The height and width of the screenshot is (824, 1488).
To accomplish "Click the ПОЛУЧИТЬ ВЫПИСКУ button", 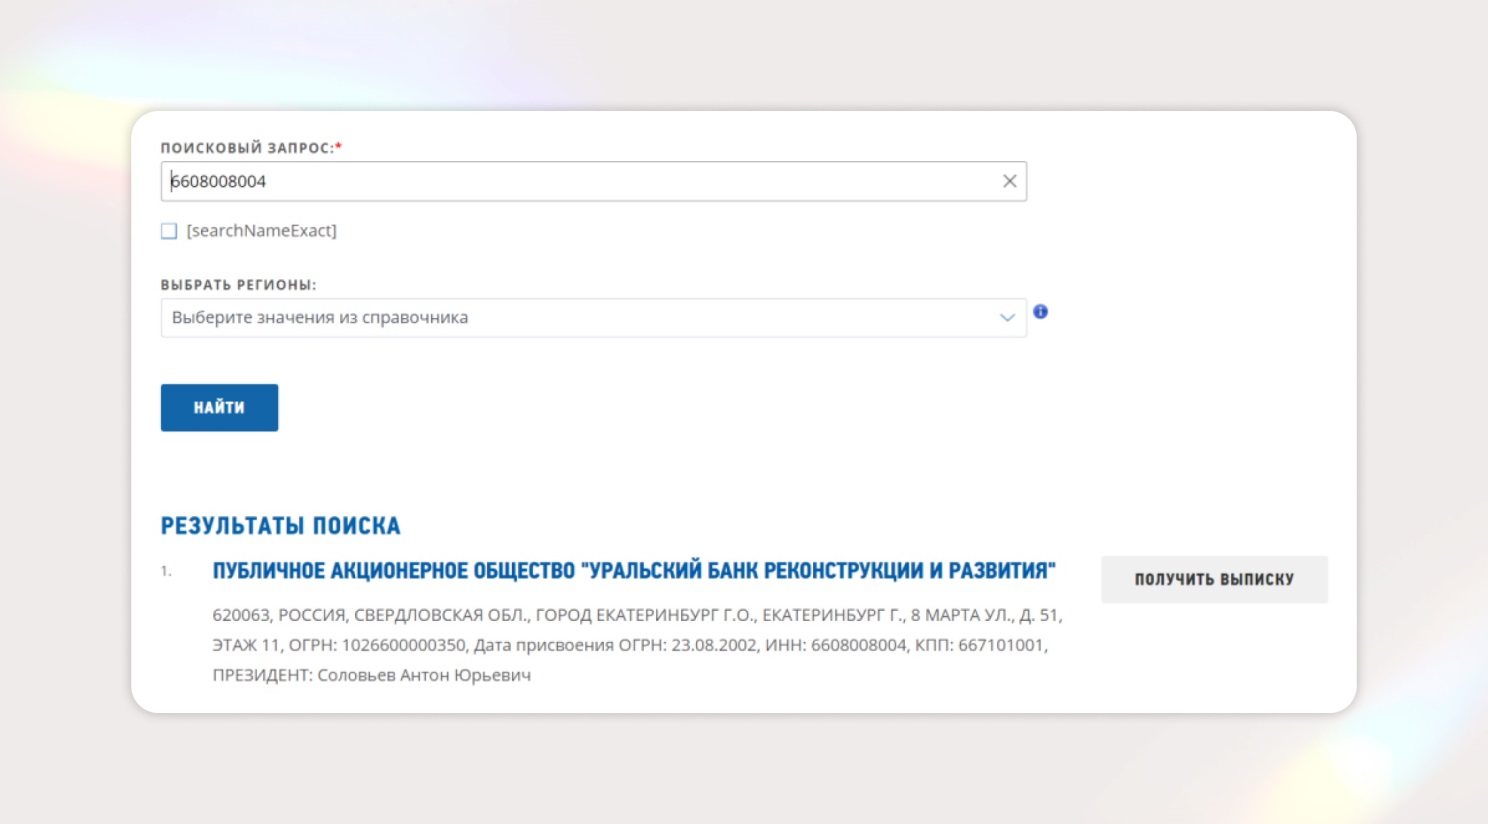I will tap(1214, 579).
